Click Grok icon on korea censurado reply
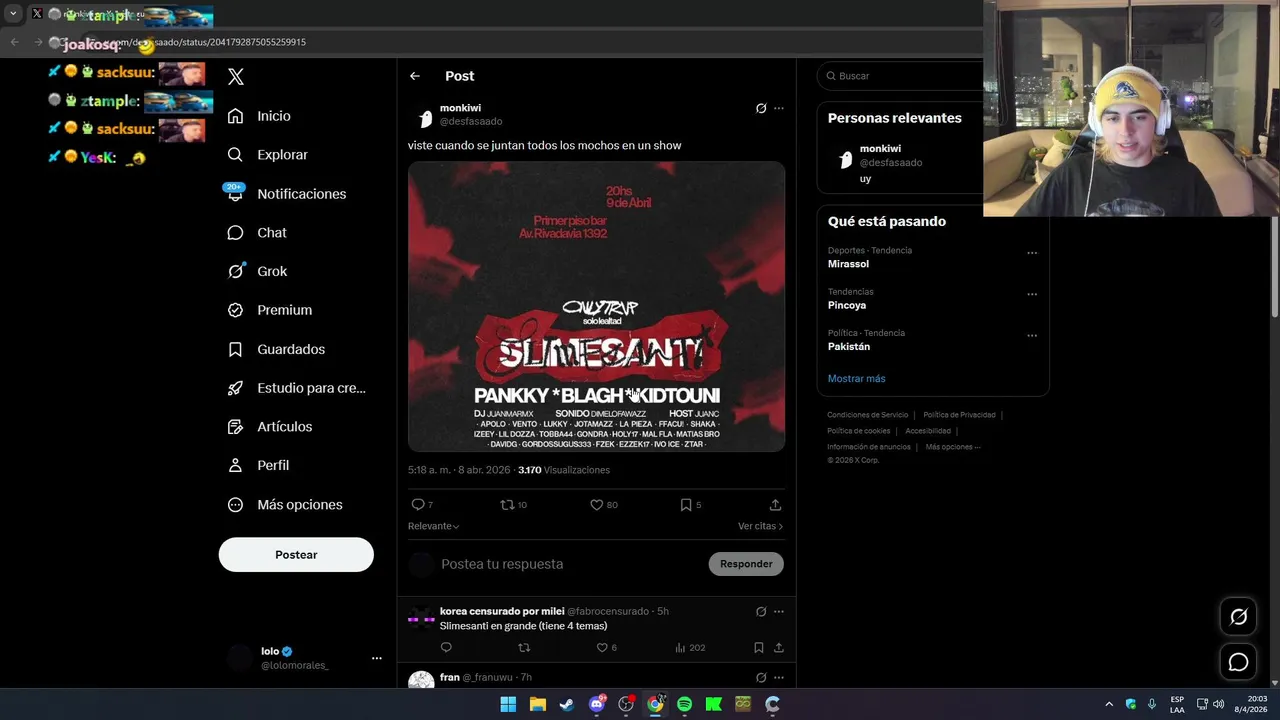The width and height of the screenshot is (1280, 720). pyautogui.click(x=761, y=611)
